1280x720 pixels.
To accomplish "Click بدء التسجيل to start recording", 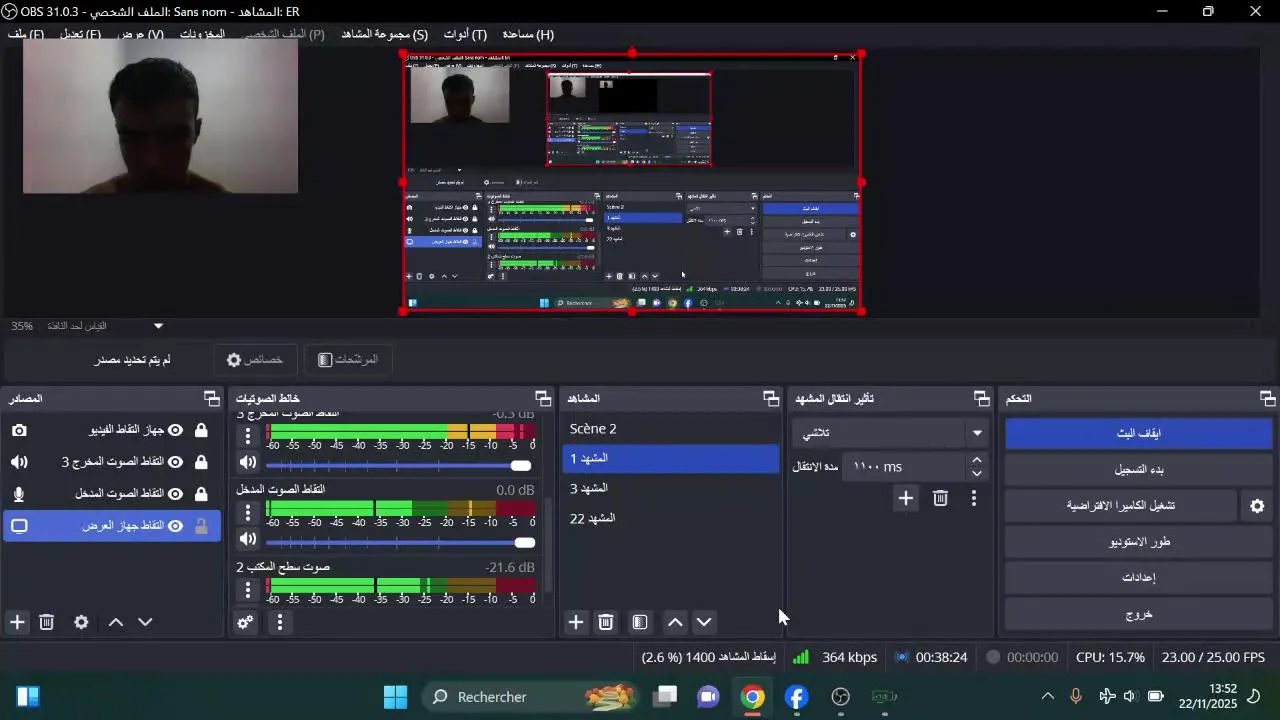I will (x=1138, y=469).
